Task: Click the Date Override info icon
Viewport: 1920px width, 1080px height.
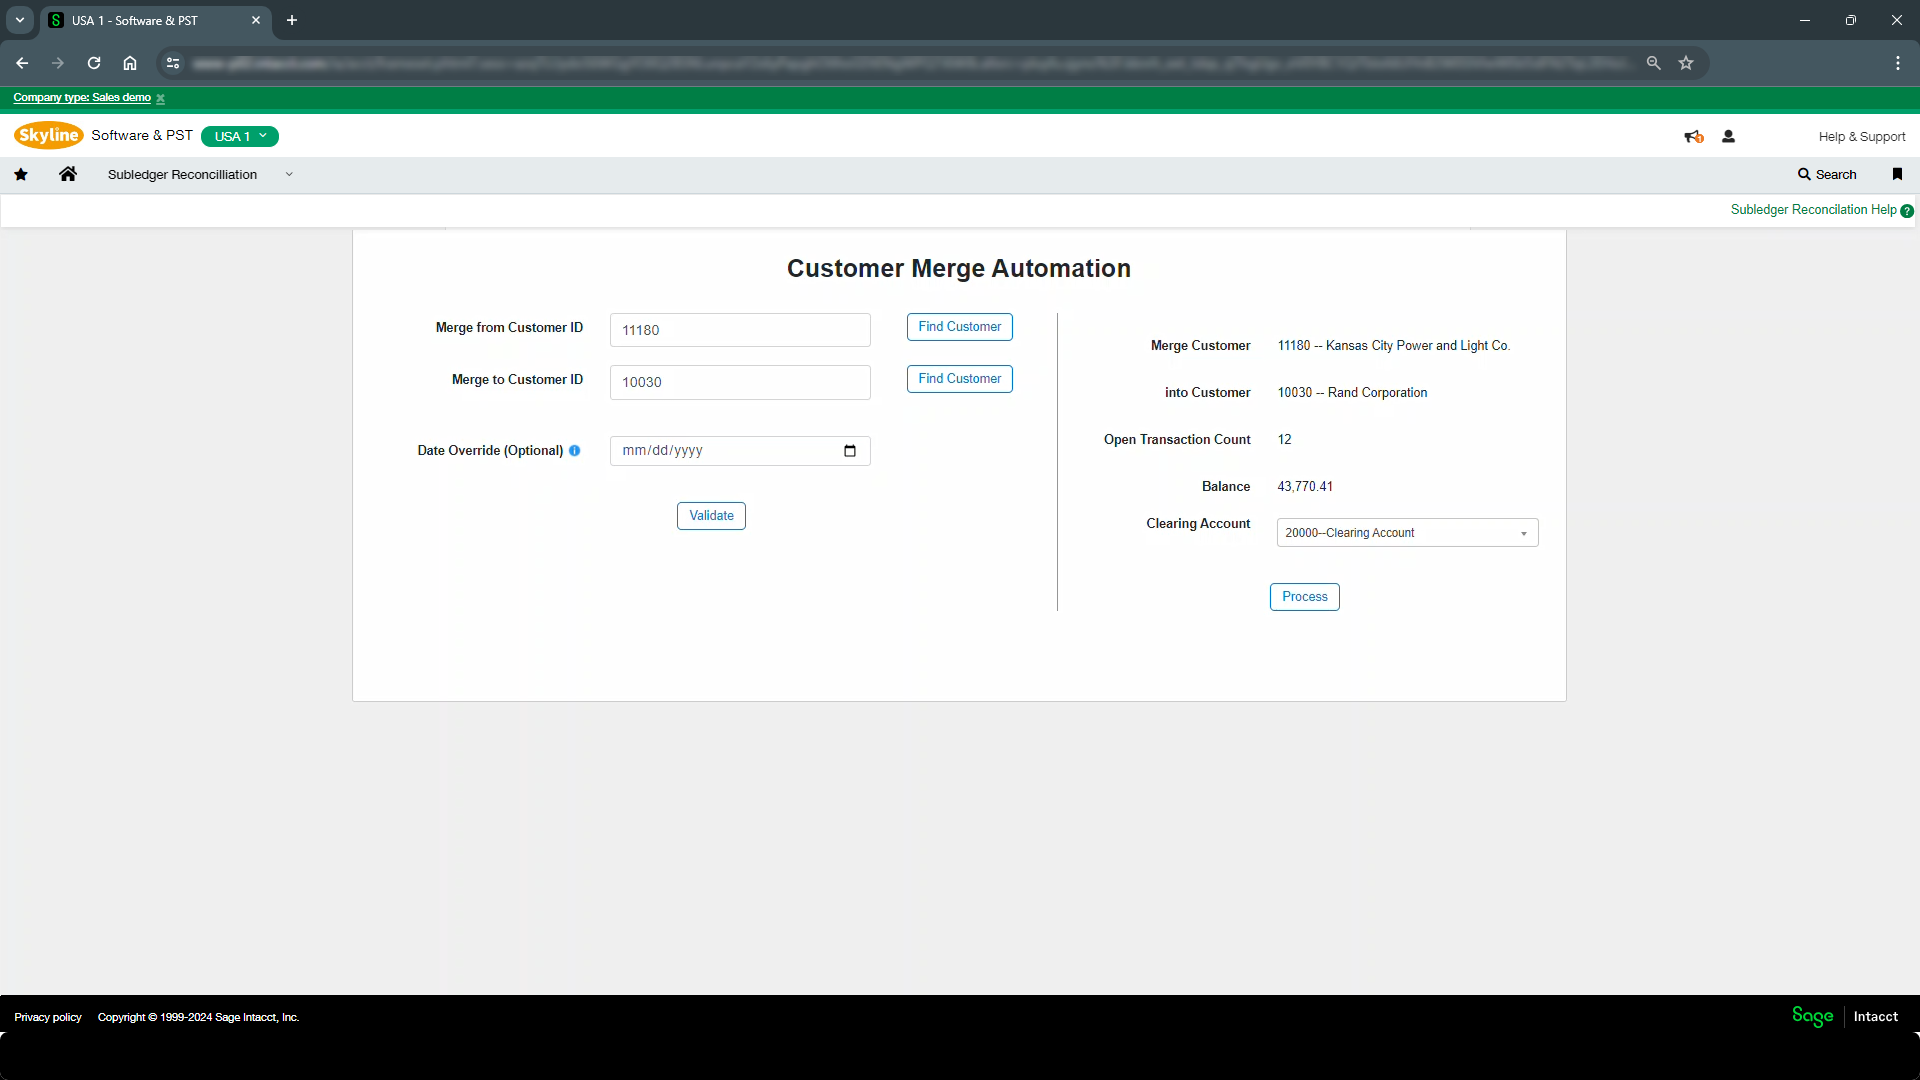Action: 575,451
